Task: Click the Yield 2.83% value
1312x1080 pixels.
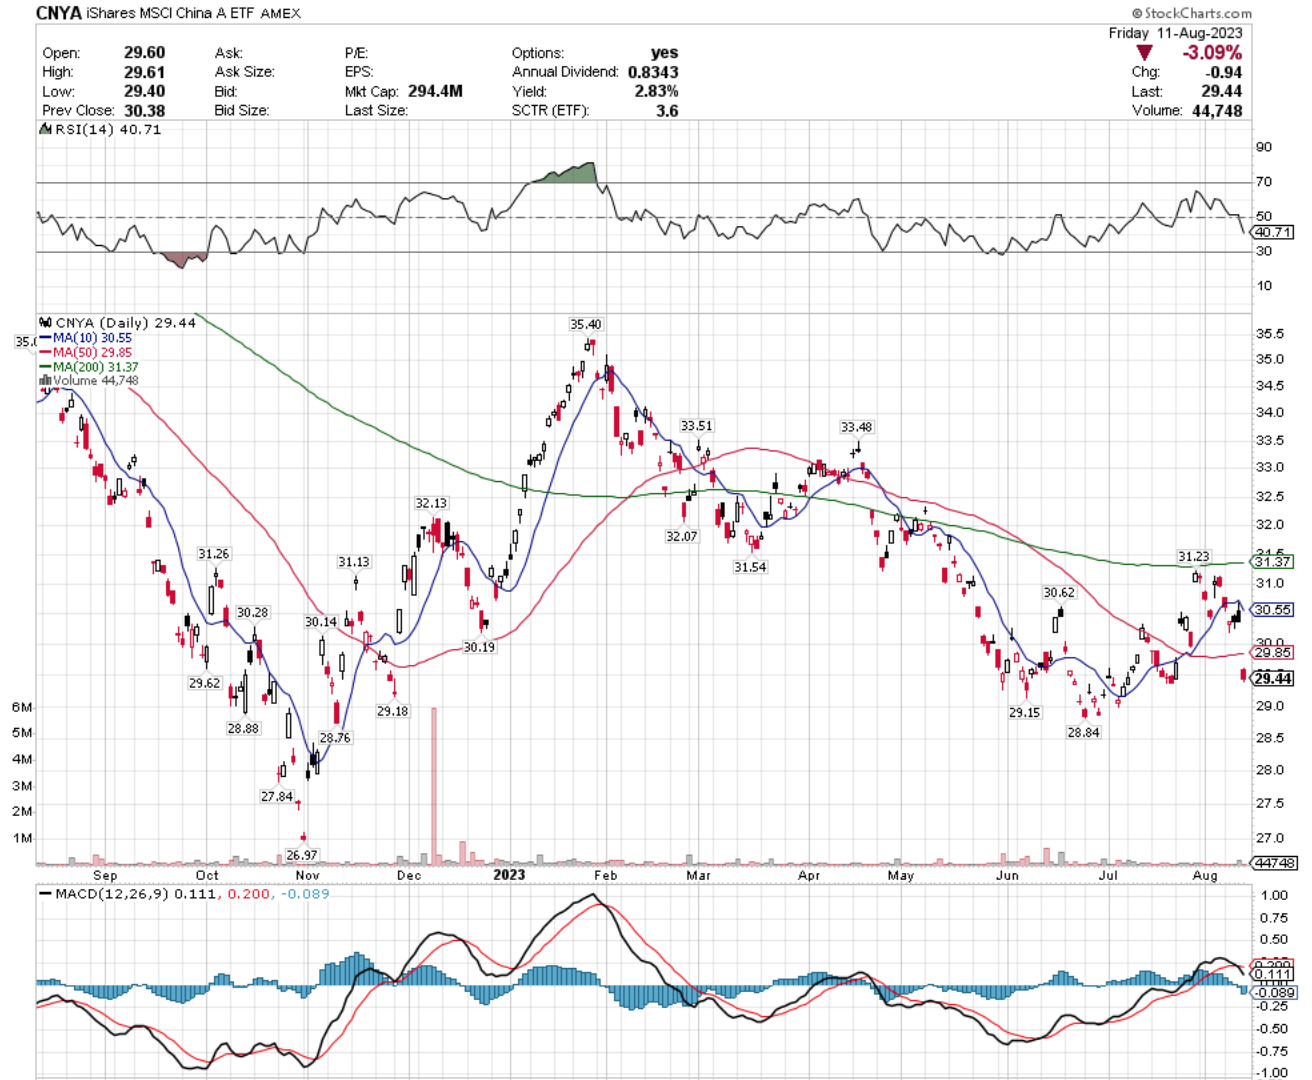Action: [656, 91]
